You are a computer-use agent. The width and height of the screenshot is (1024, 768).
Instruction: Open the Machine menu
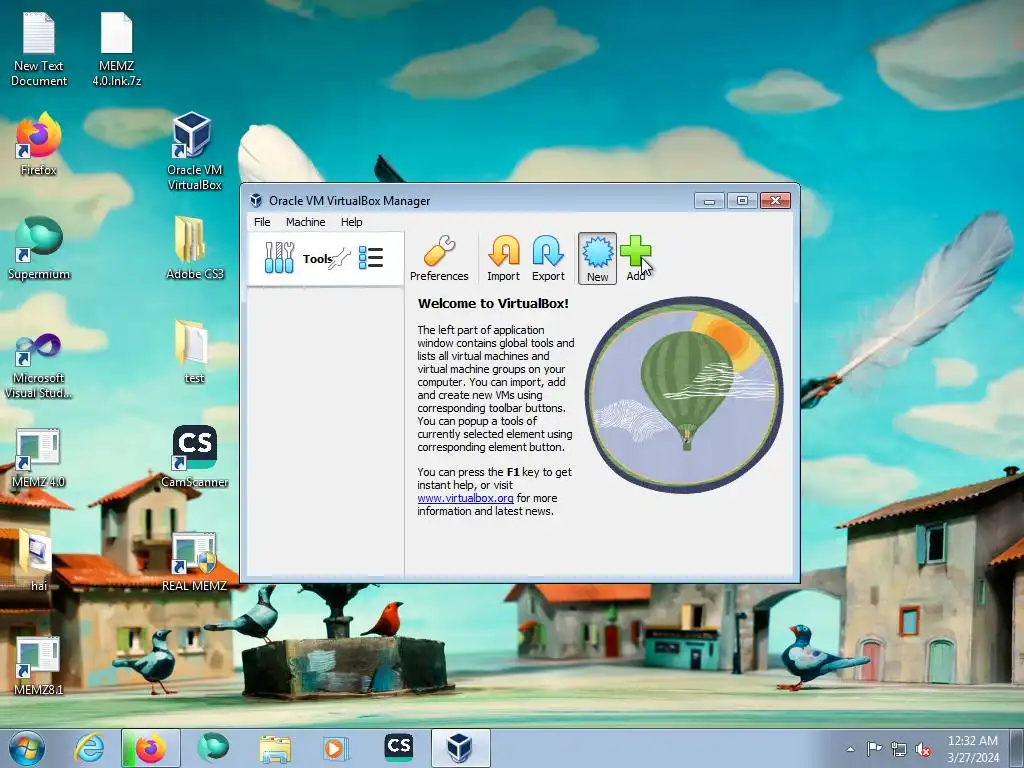[x=306, y=222]
